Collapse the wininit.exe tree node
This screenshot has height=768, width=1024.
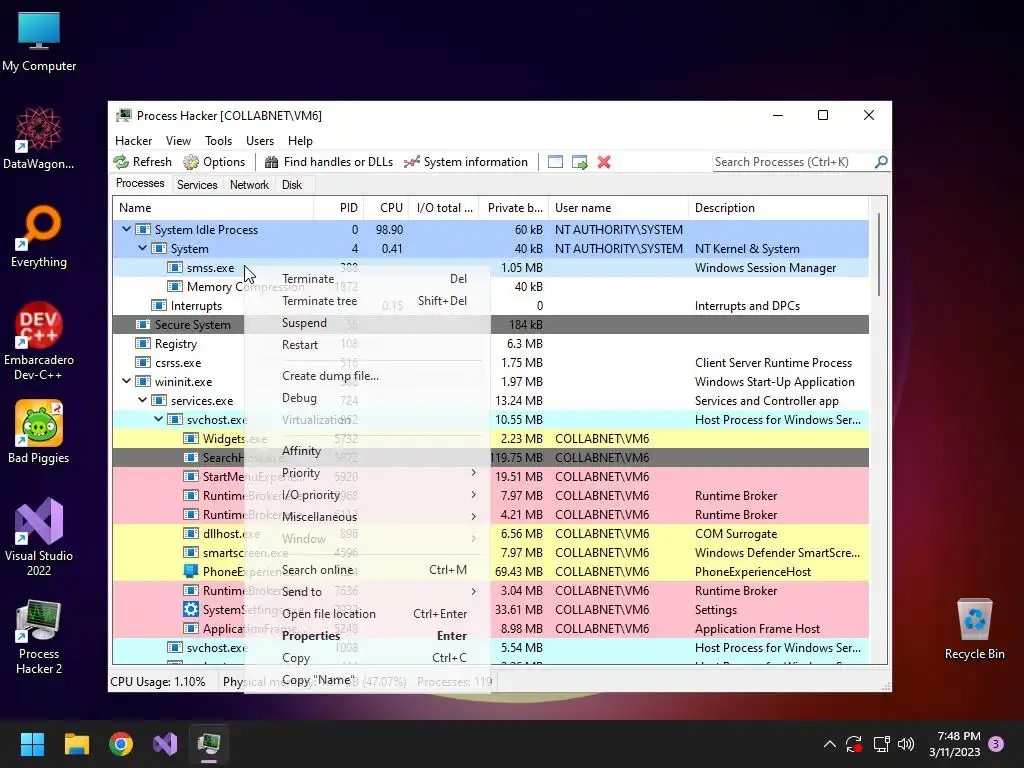click(x=126, y=381)
